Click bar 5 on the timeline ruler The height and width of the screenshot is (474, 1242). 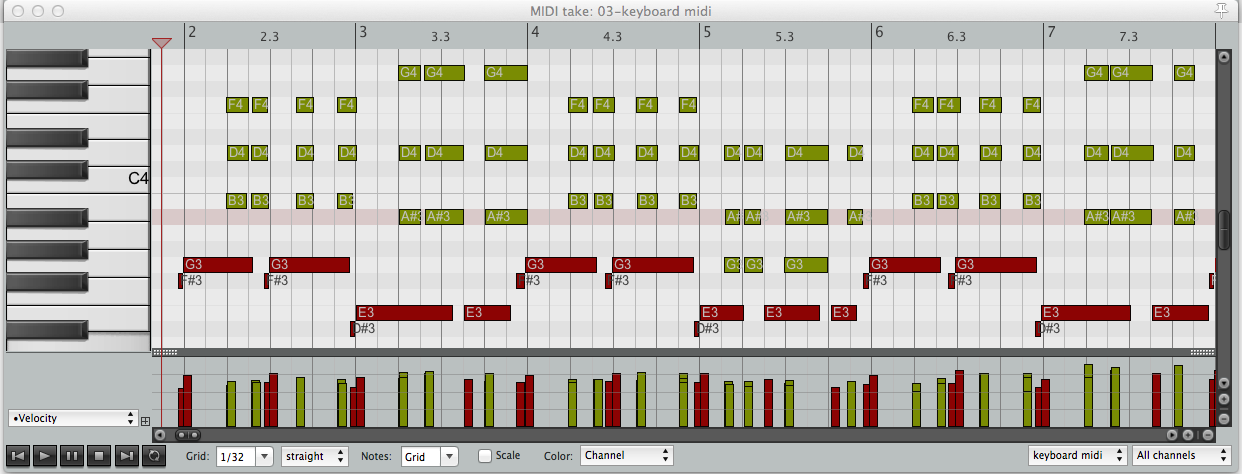(x=708, y=32)
